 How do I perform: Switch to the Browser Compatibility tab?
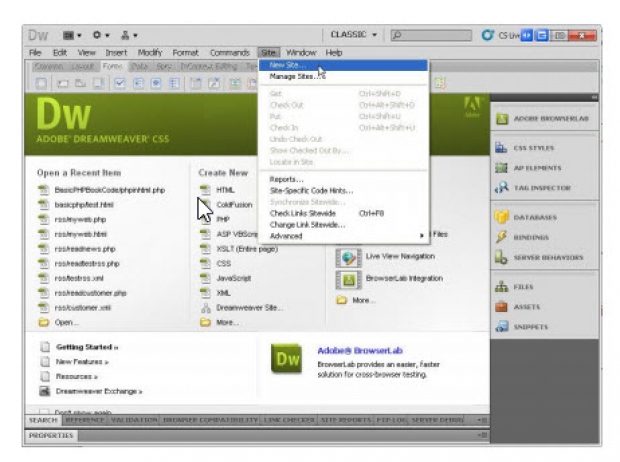(210, 420)
